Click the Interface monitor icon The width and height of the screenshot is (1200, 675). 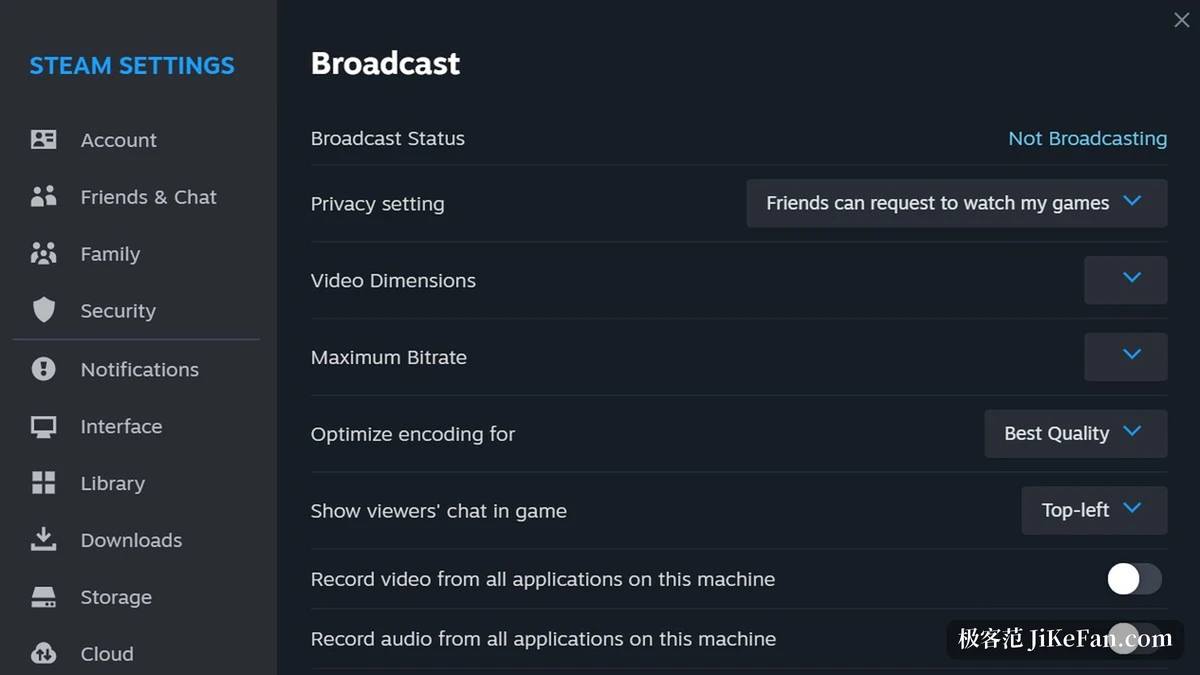tap(44, 427)
